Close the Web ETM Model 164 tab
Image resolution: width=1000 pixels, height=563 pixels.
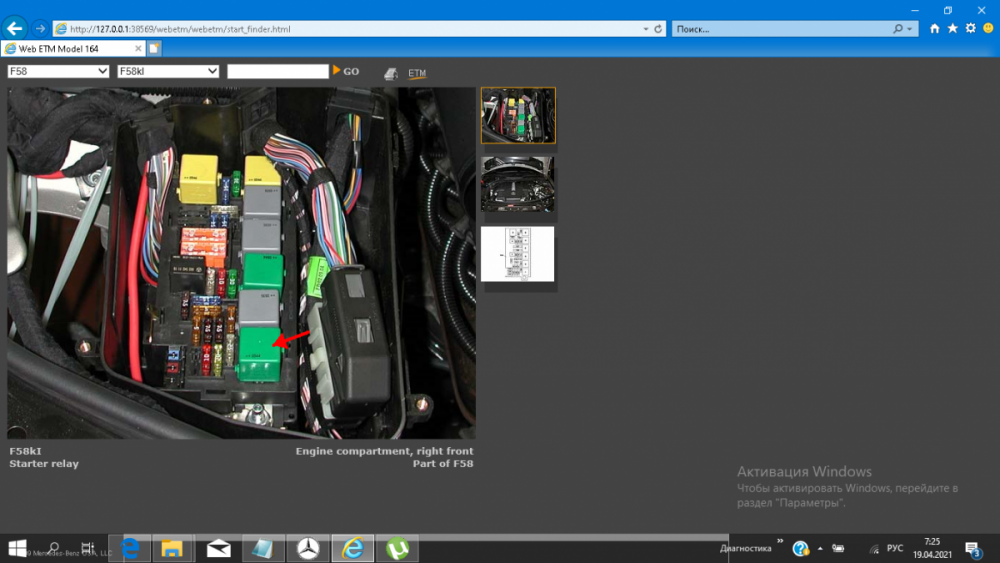(x=138, y=48)
